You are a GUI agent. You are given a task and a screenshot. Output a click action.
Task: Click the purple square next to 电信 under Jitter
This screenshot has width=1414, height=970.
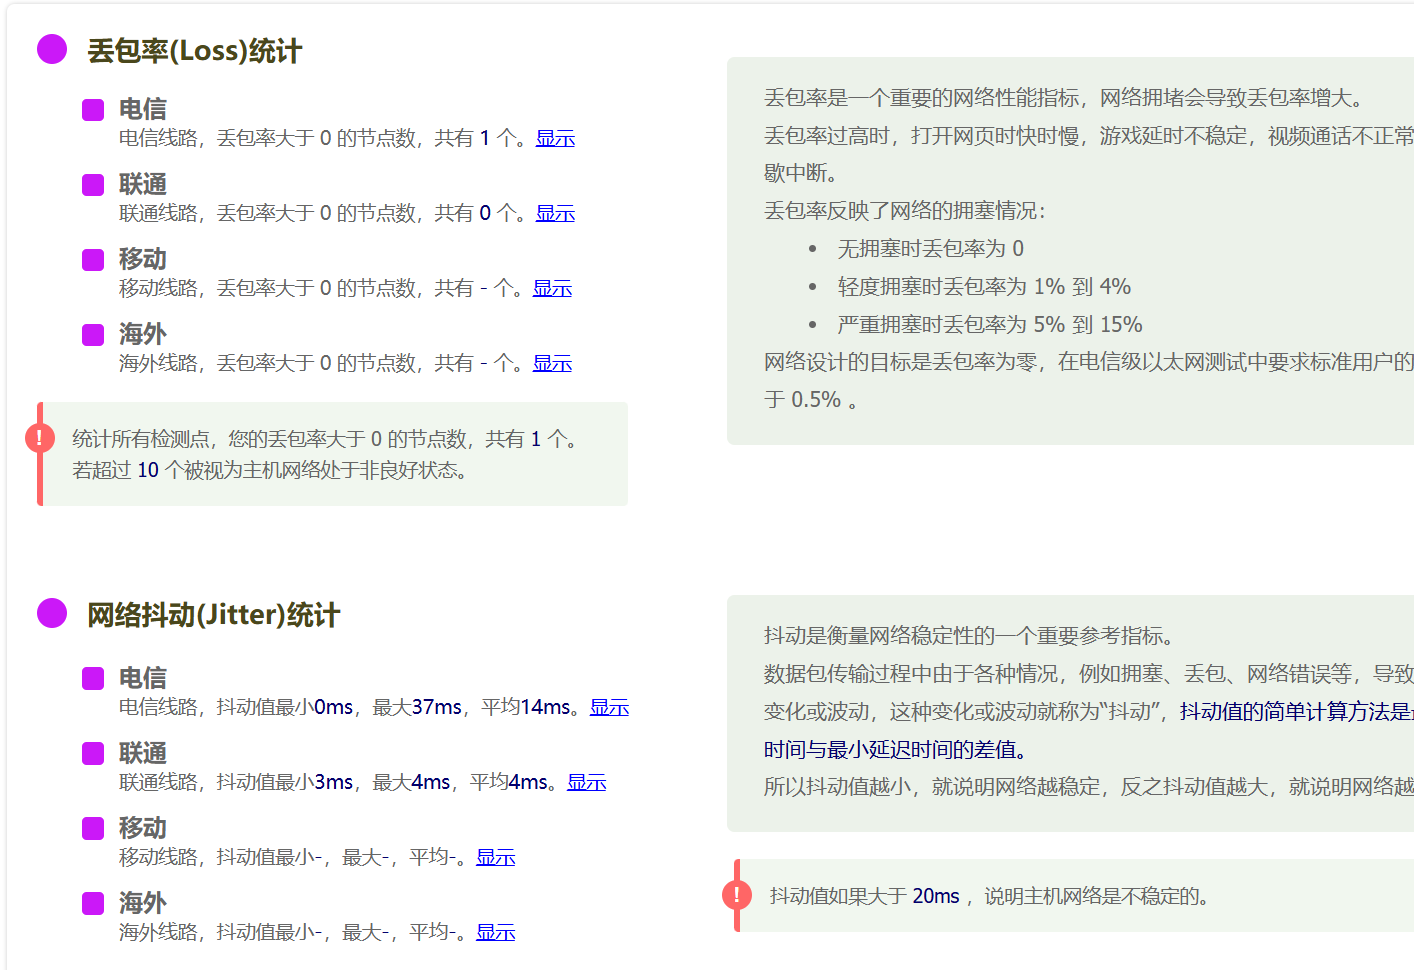(x=93, y=679)
